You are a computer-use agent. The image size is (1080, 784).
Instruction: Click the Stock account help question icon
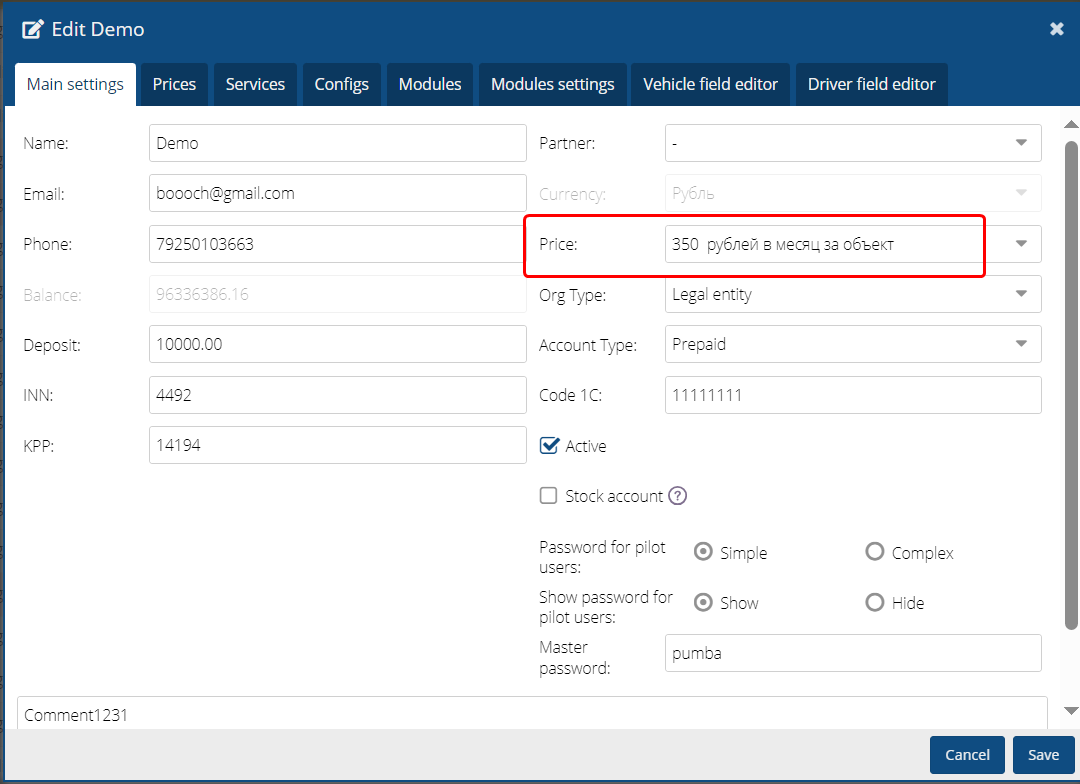pos(678,496)
